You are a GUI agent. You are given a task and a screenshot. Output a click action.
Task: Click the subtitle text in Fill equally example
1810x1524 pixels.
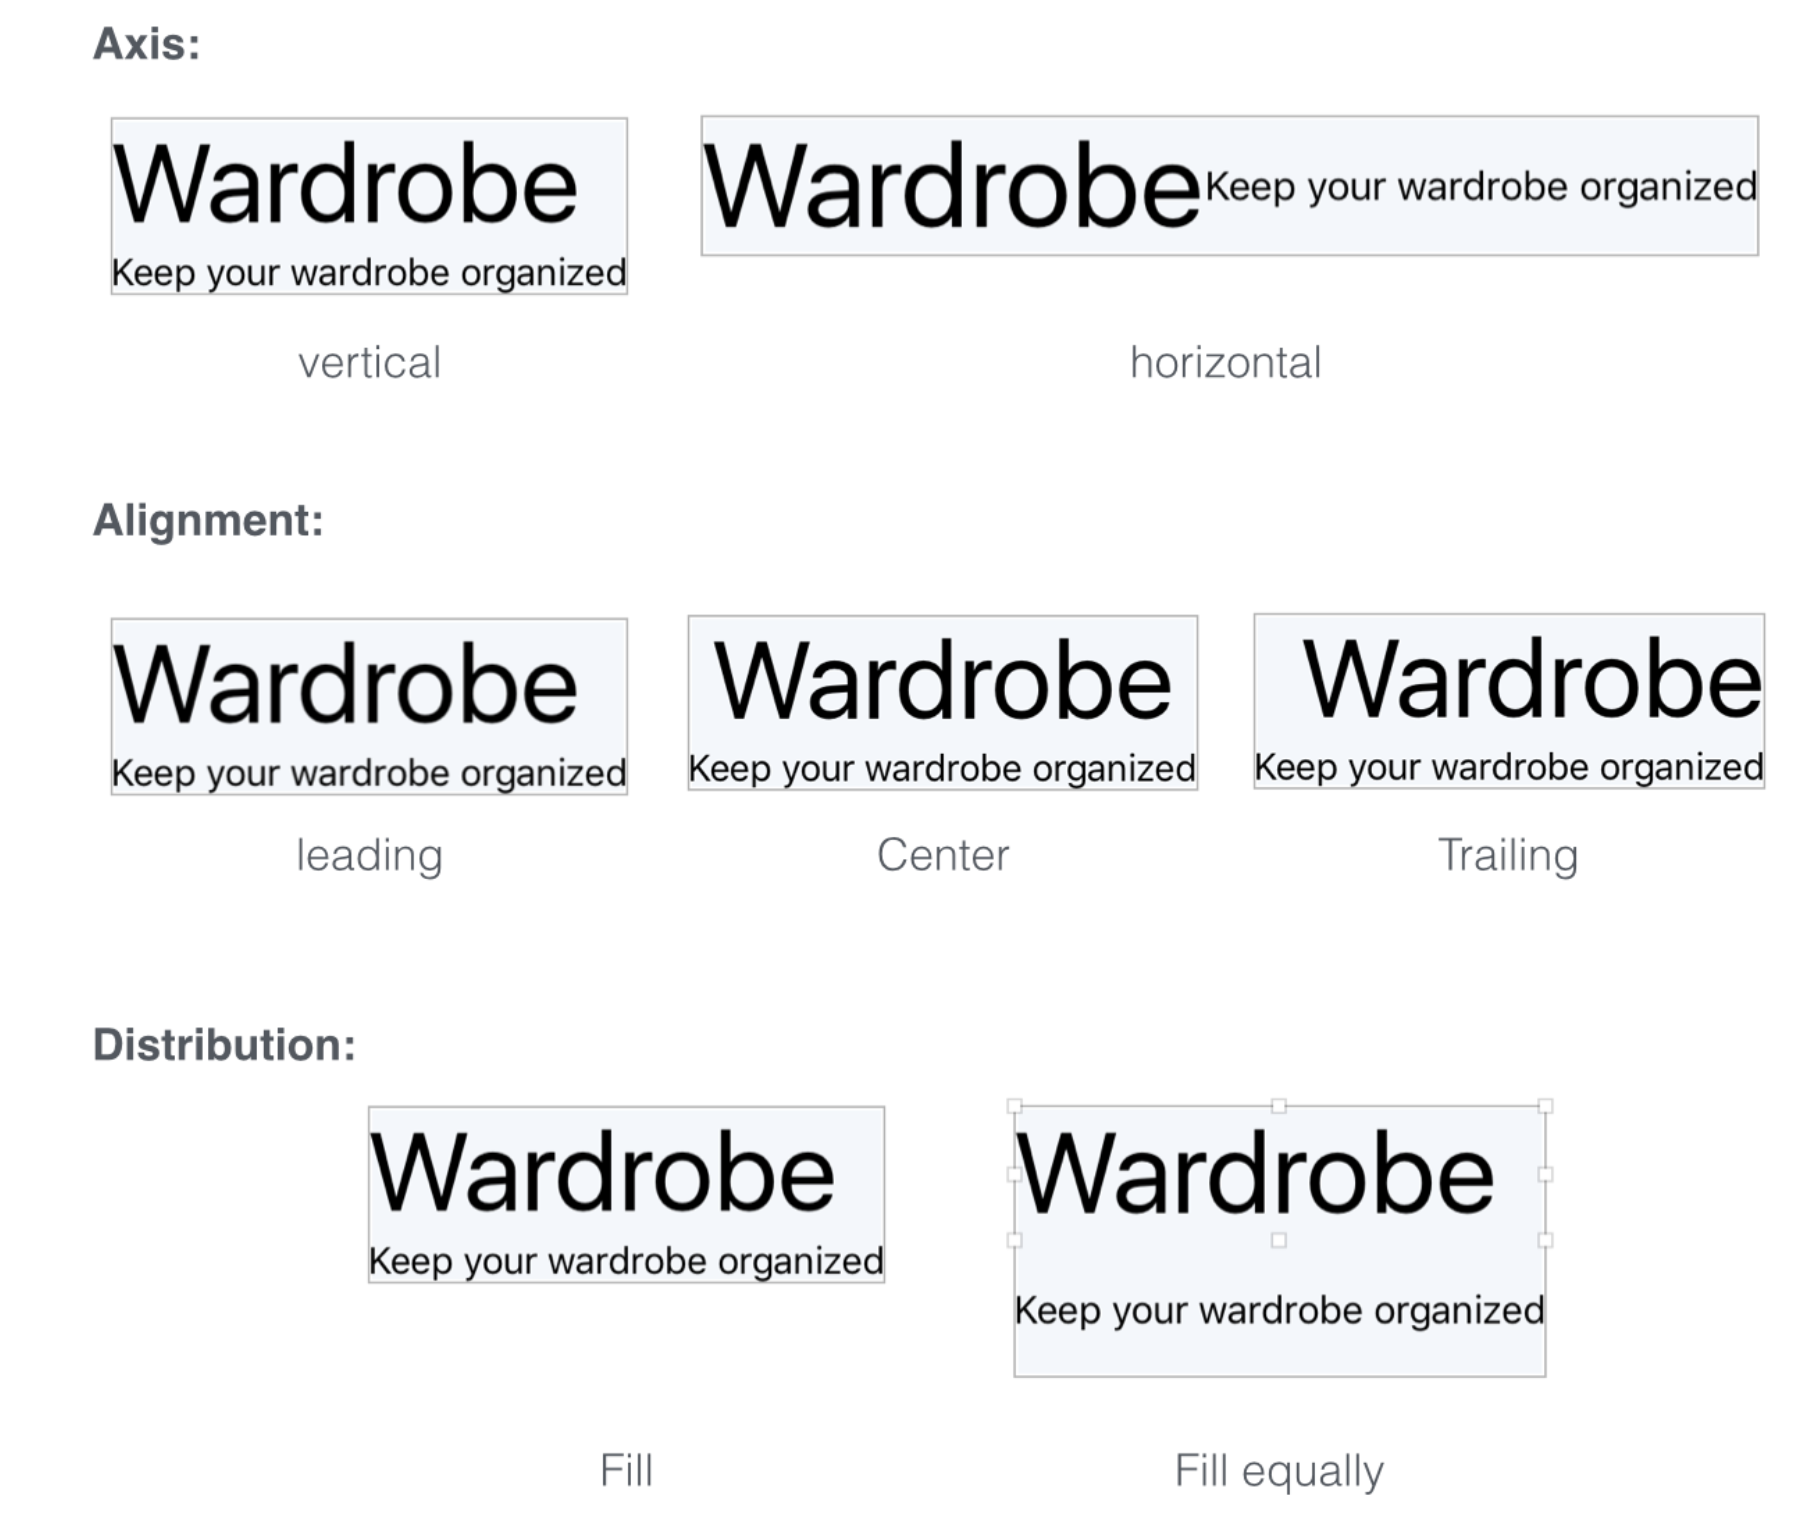(1279, 1310)
